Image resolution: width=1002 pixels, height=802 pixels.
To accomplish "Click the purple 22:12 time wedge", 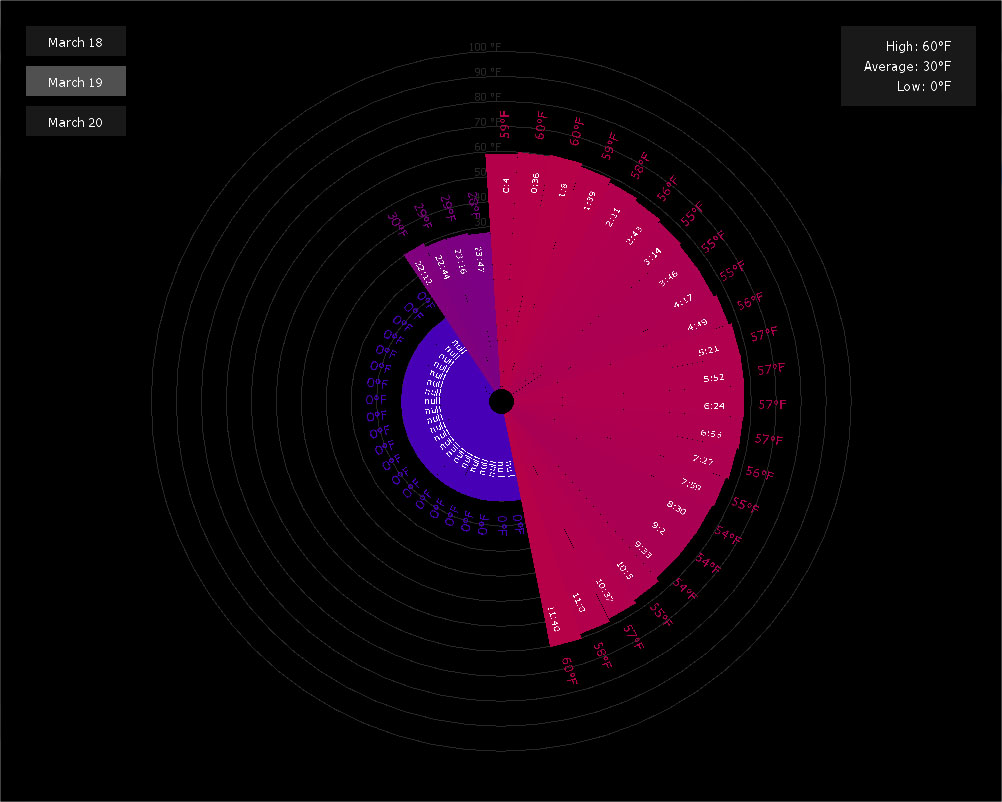I will [x=424, y=269].
